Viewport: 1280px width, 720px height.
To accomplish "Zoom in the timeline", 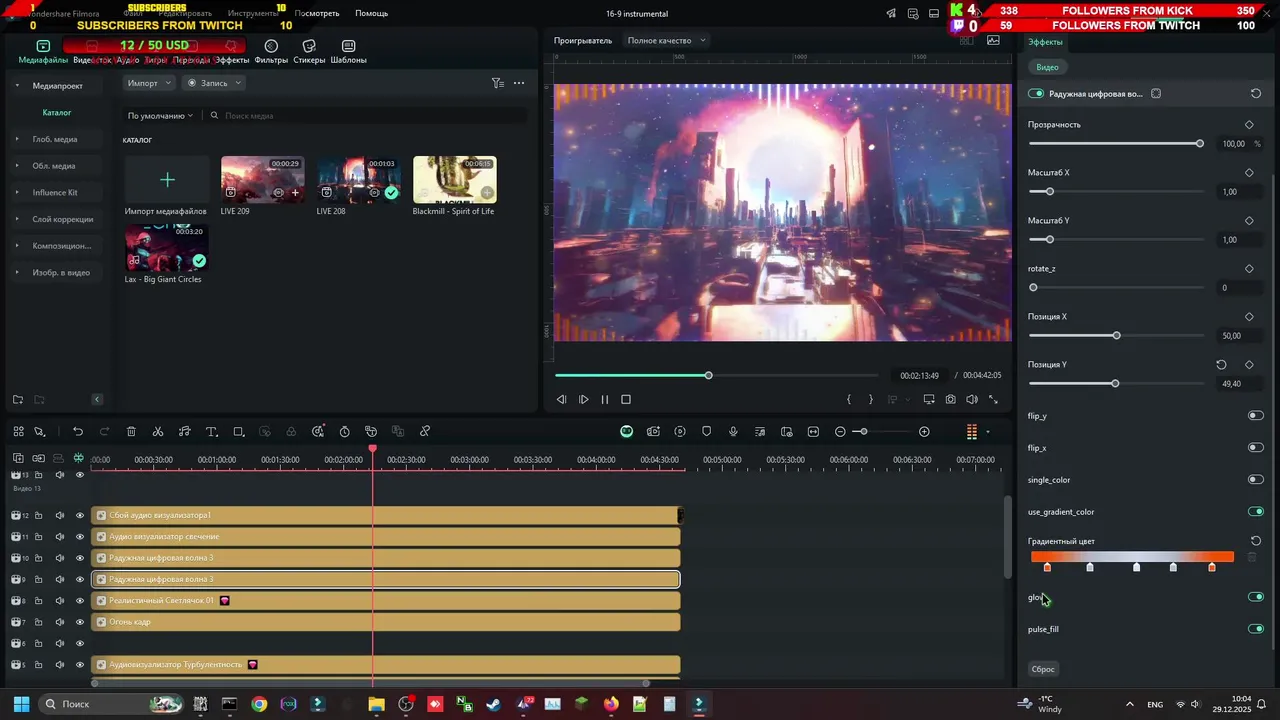I will point(924,432).
